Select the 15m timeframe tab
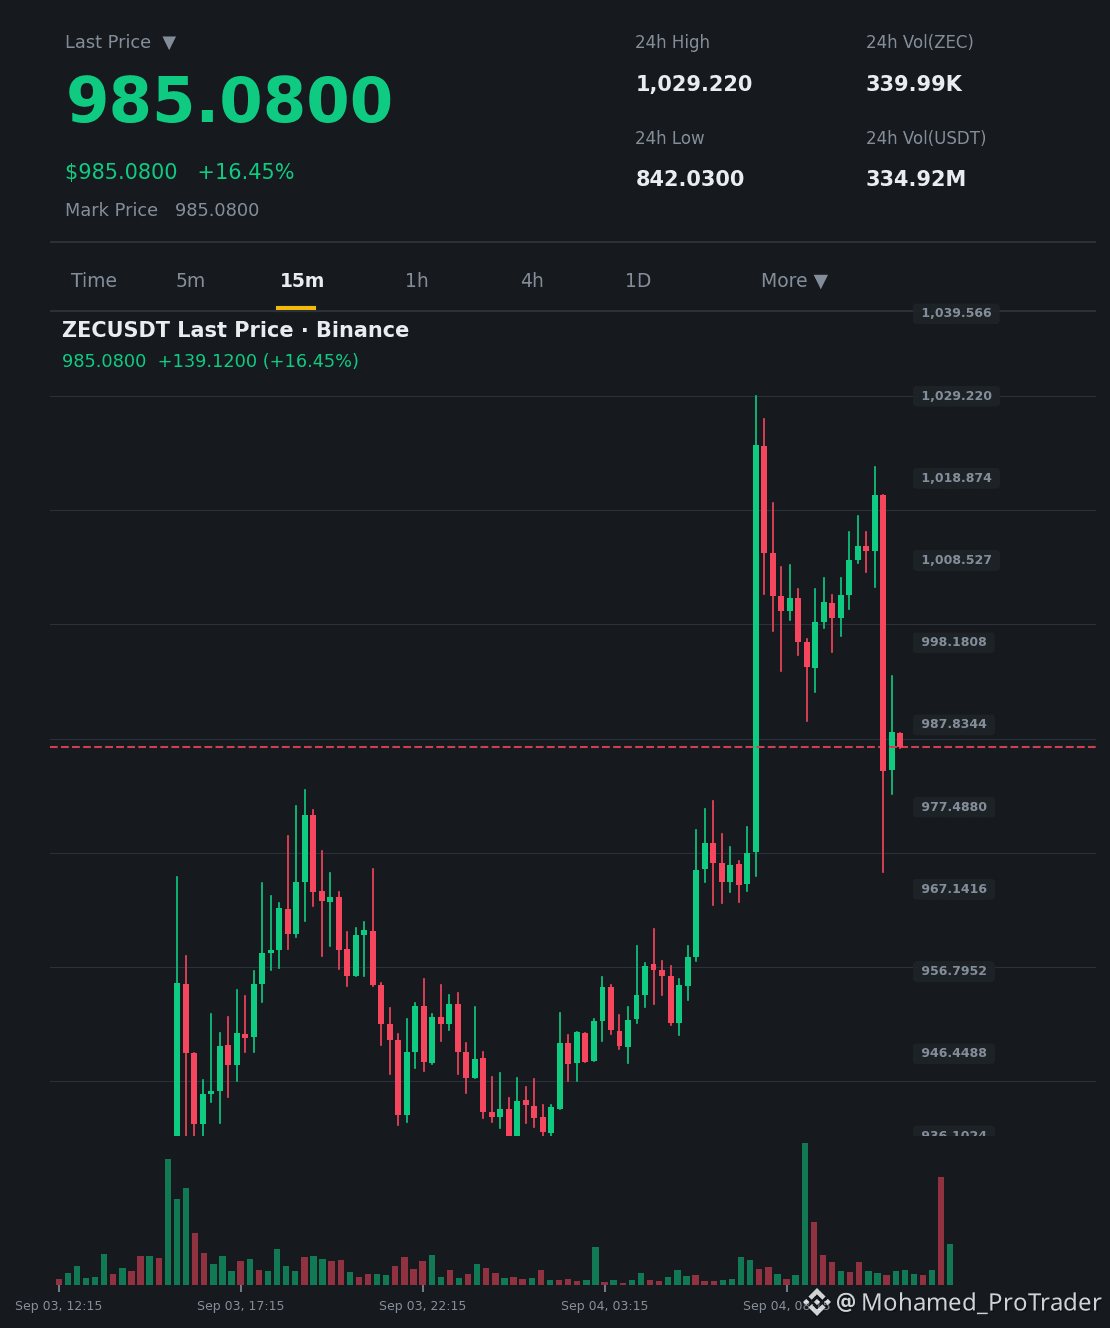 coord(301,281)
